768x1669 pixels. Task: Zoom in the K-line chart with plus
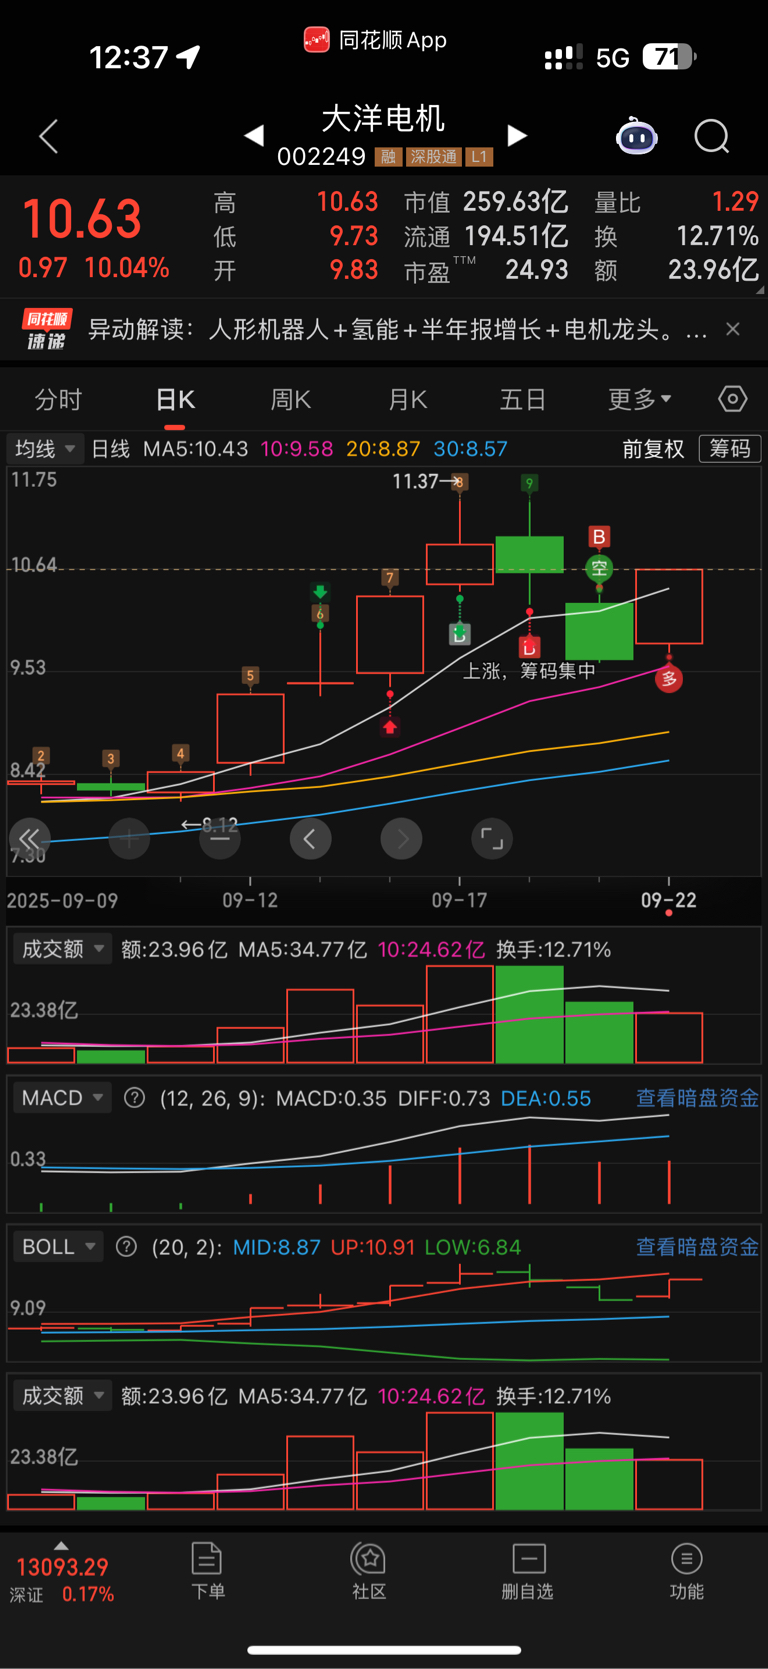[129, 838]
